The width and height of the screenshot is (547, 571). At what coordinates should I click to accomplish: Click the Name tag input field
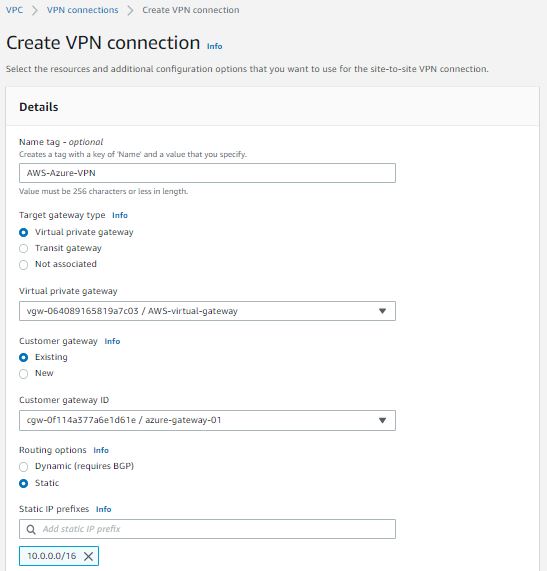[207, 173]
